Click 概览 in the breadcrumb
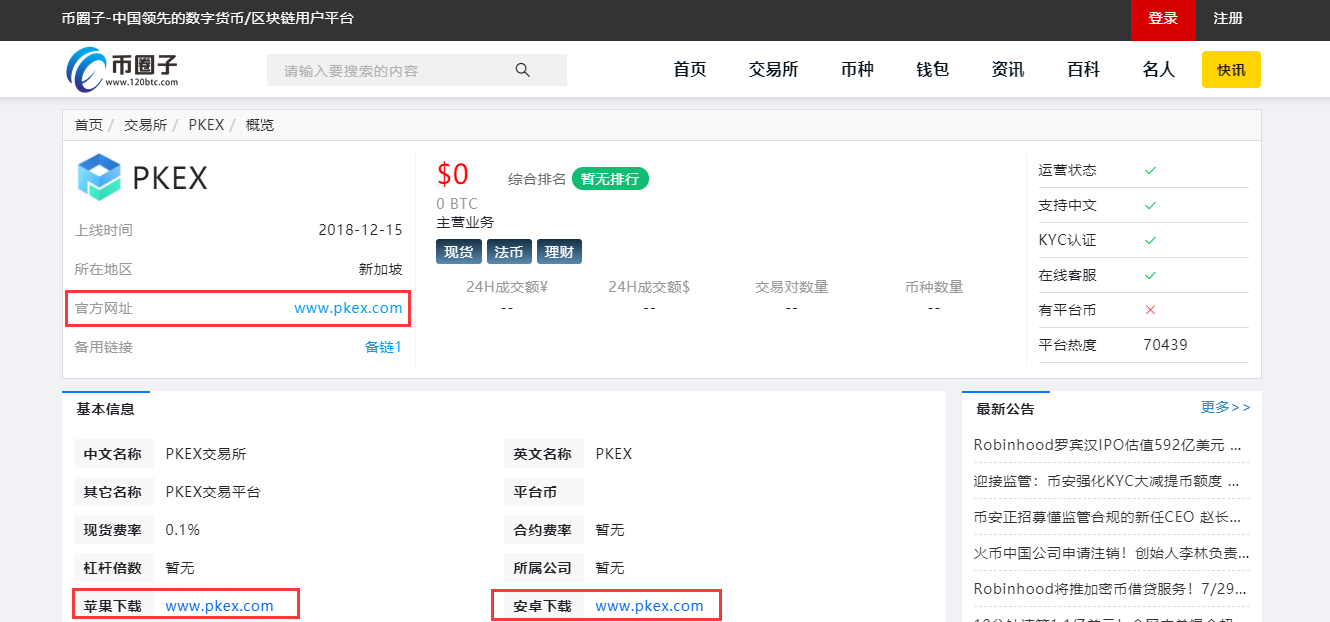1330x622 pixels. (260, 125)
